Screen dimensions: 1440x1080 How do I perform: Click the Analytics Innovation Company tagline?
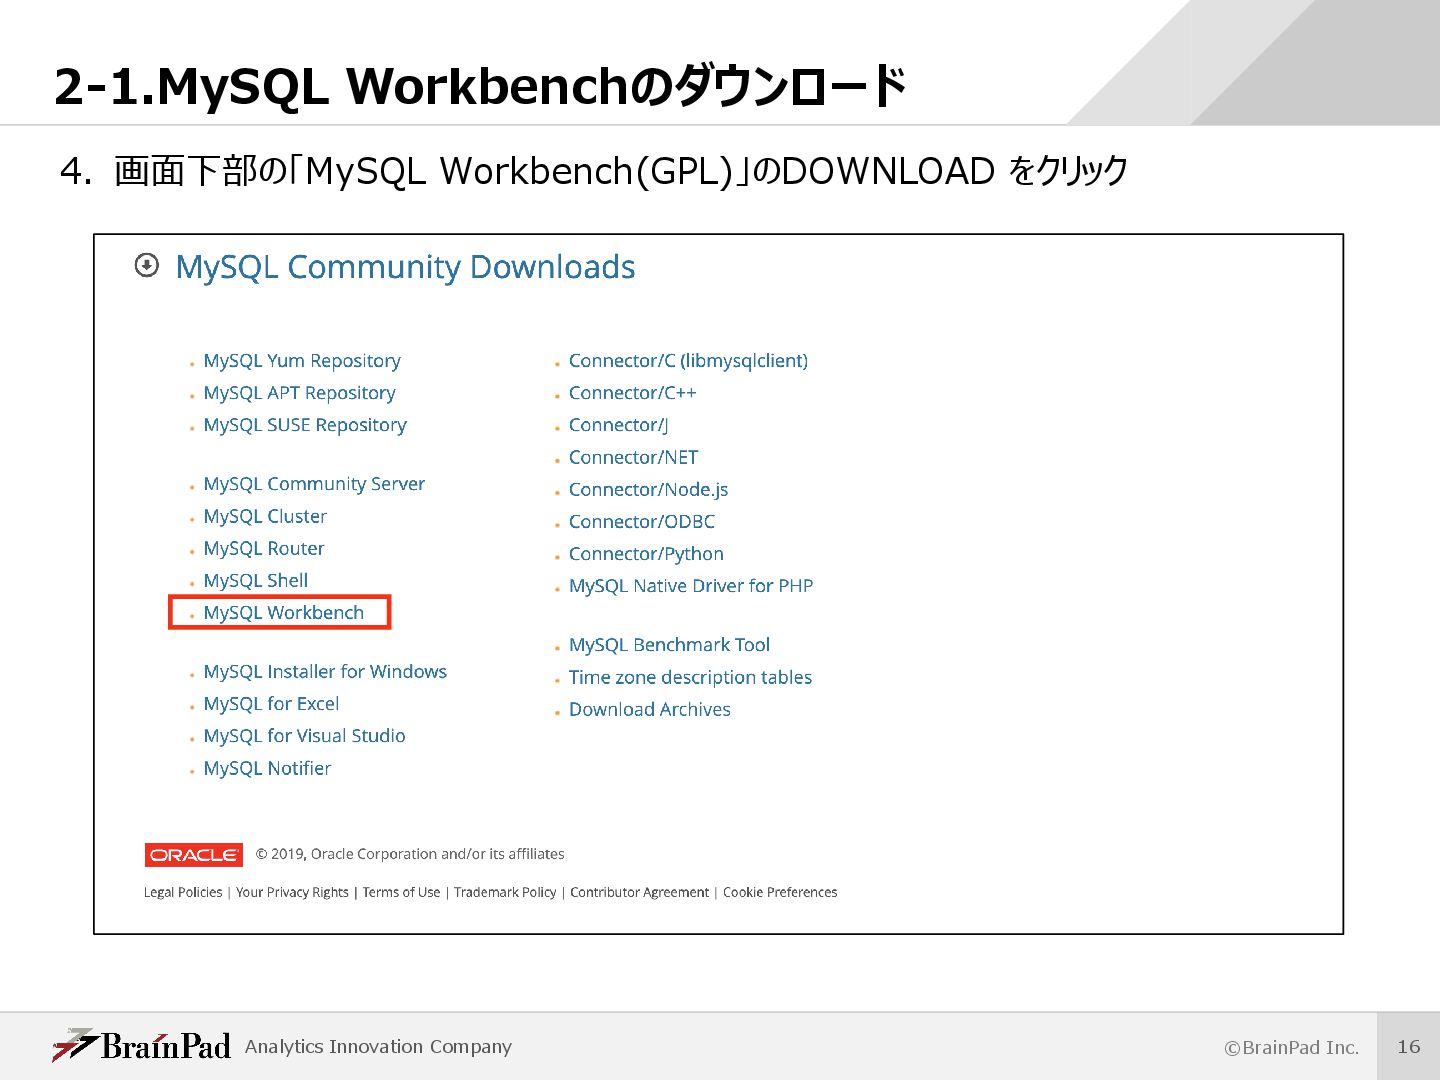378,1047
